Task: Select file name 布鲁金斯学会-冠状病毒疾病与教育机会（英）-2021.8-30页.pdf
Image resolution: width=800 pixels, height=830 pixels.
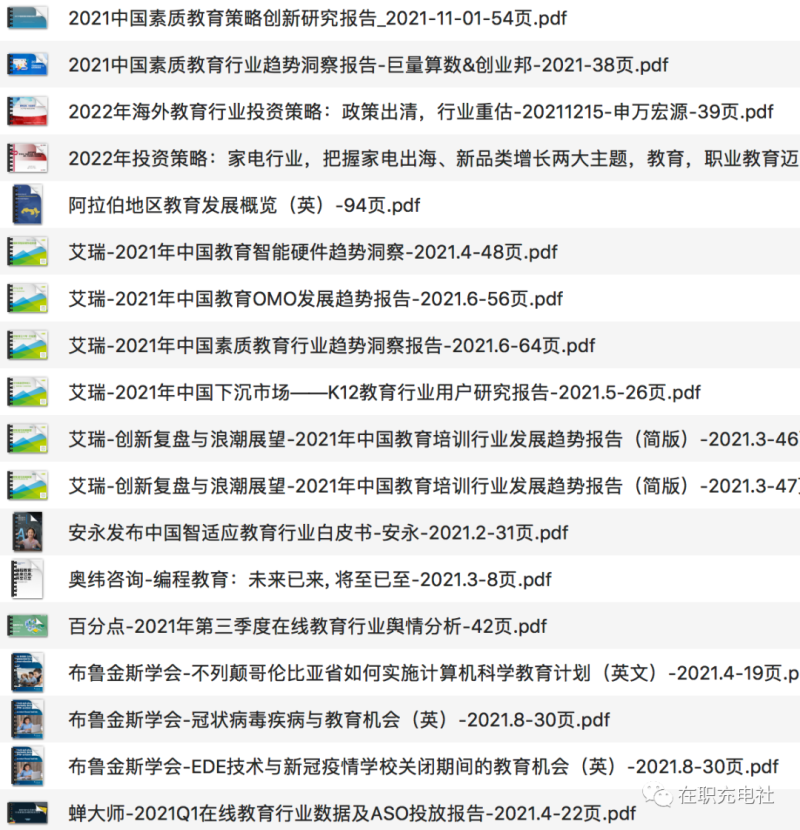Action: pyautogui.click(x=339, y=719)
